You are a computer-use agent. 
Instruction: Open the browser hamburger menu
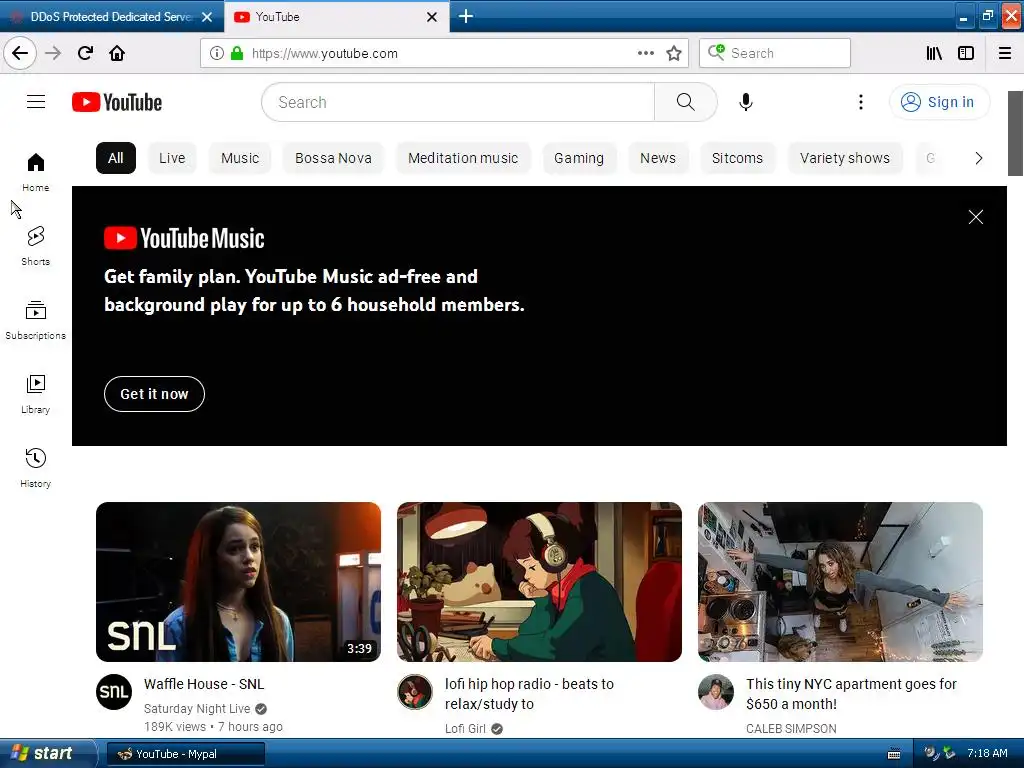click(x=1004, y=53)
